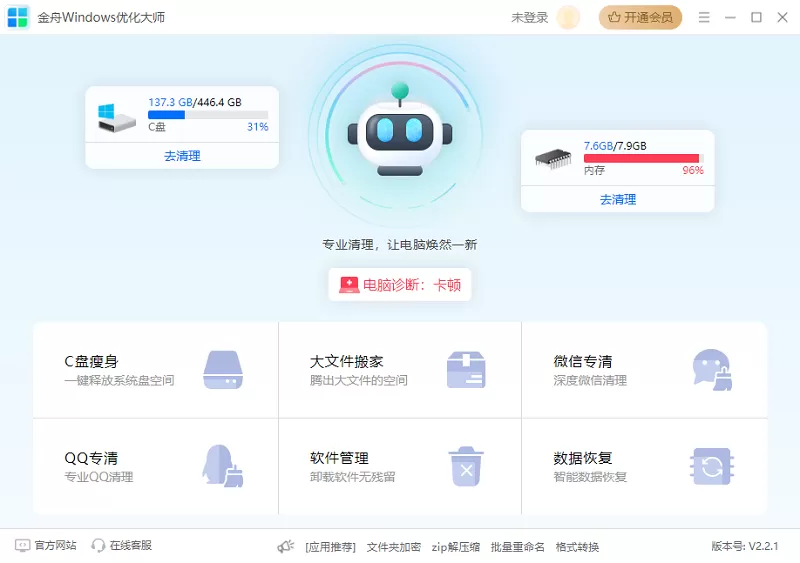Image resolution: width=800 pixels, height=563 pixels.
Task: Click the megaphone announcement icon
Action: (x=286, y=547)
